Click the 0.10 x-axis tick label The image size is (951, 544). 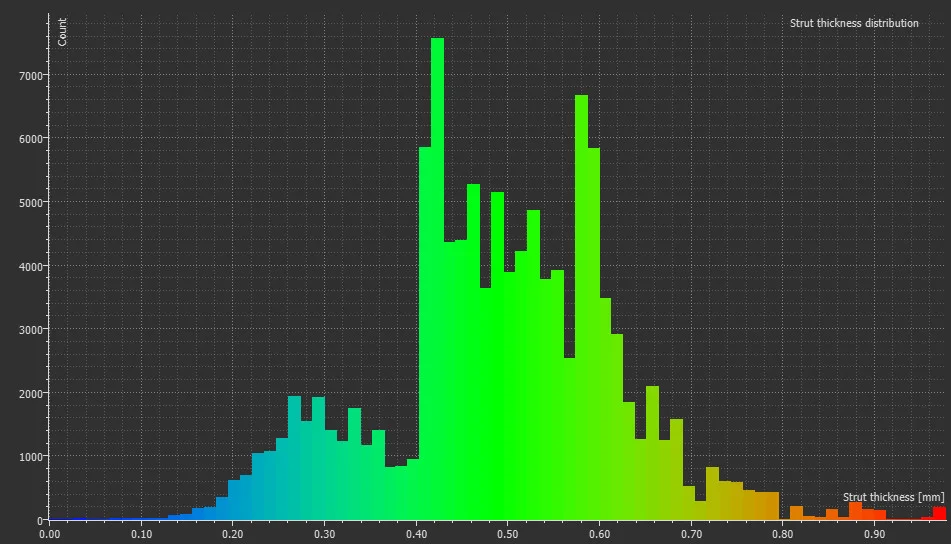click(141, 534)
